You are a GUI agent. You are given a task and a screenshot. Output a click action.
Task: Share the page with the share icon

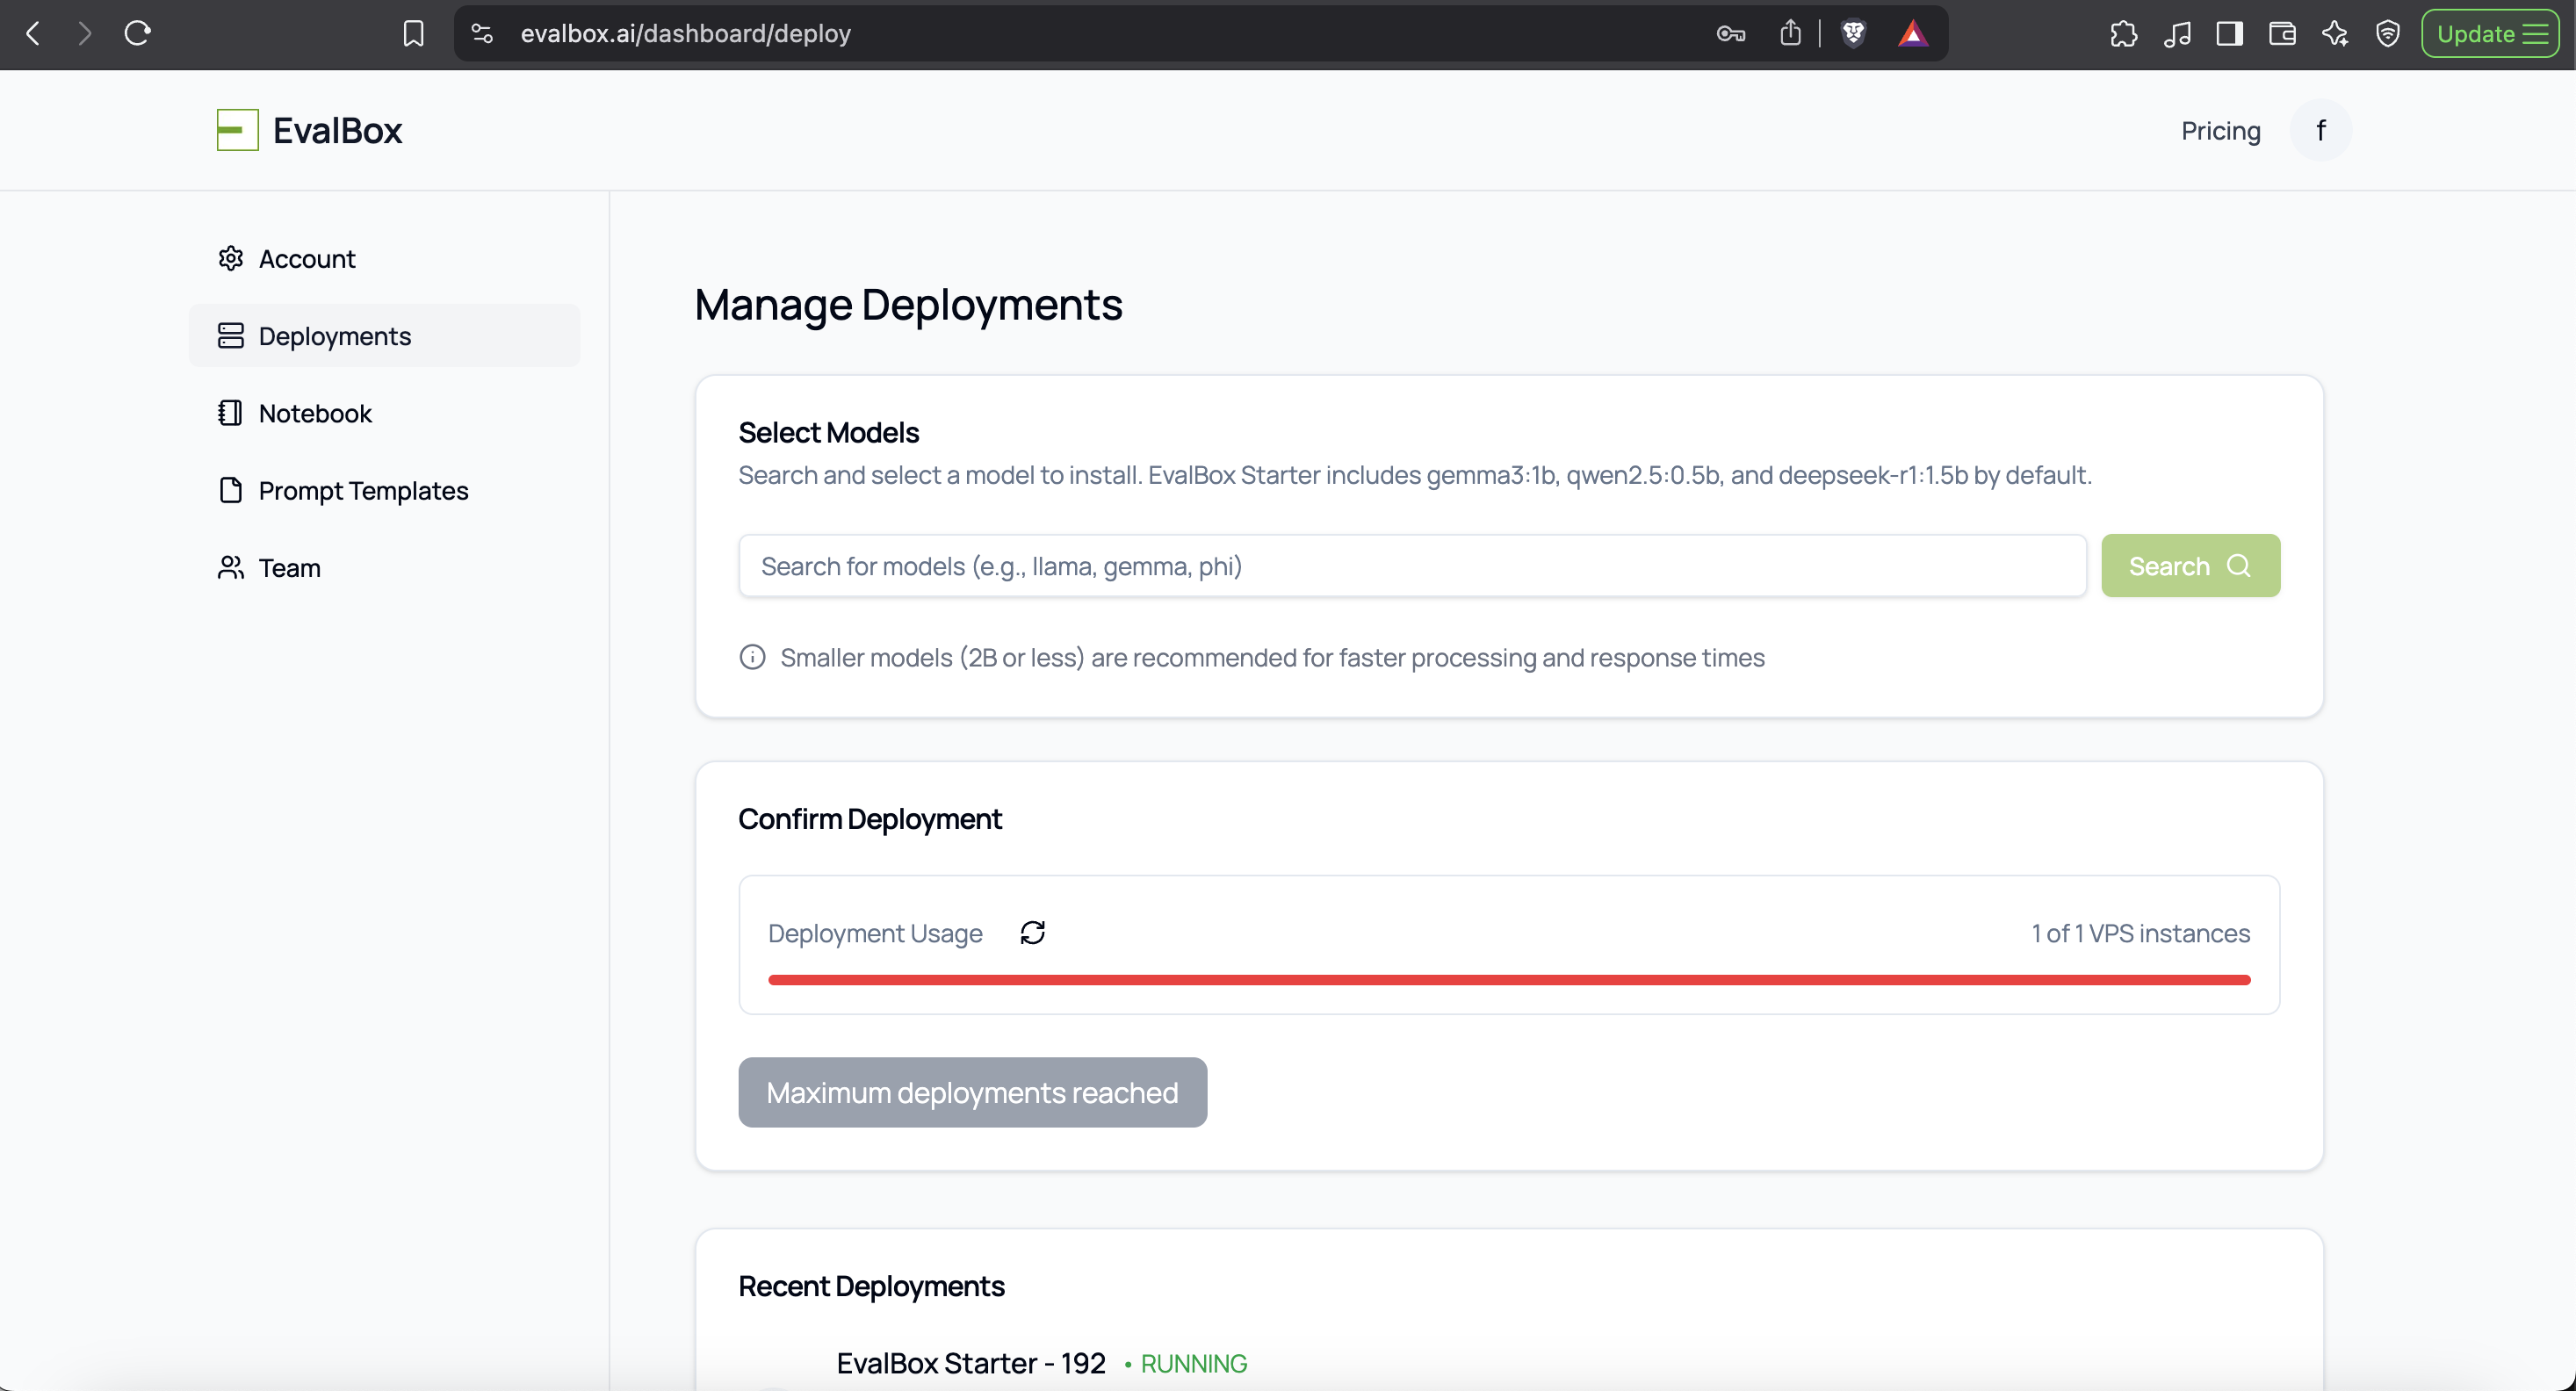pos(1790,33)
